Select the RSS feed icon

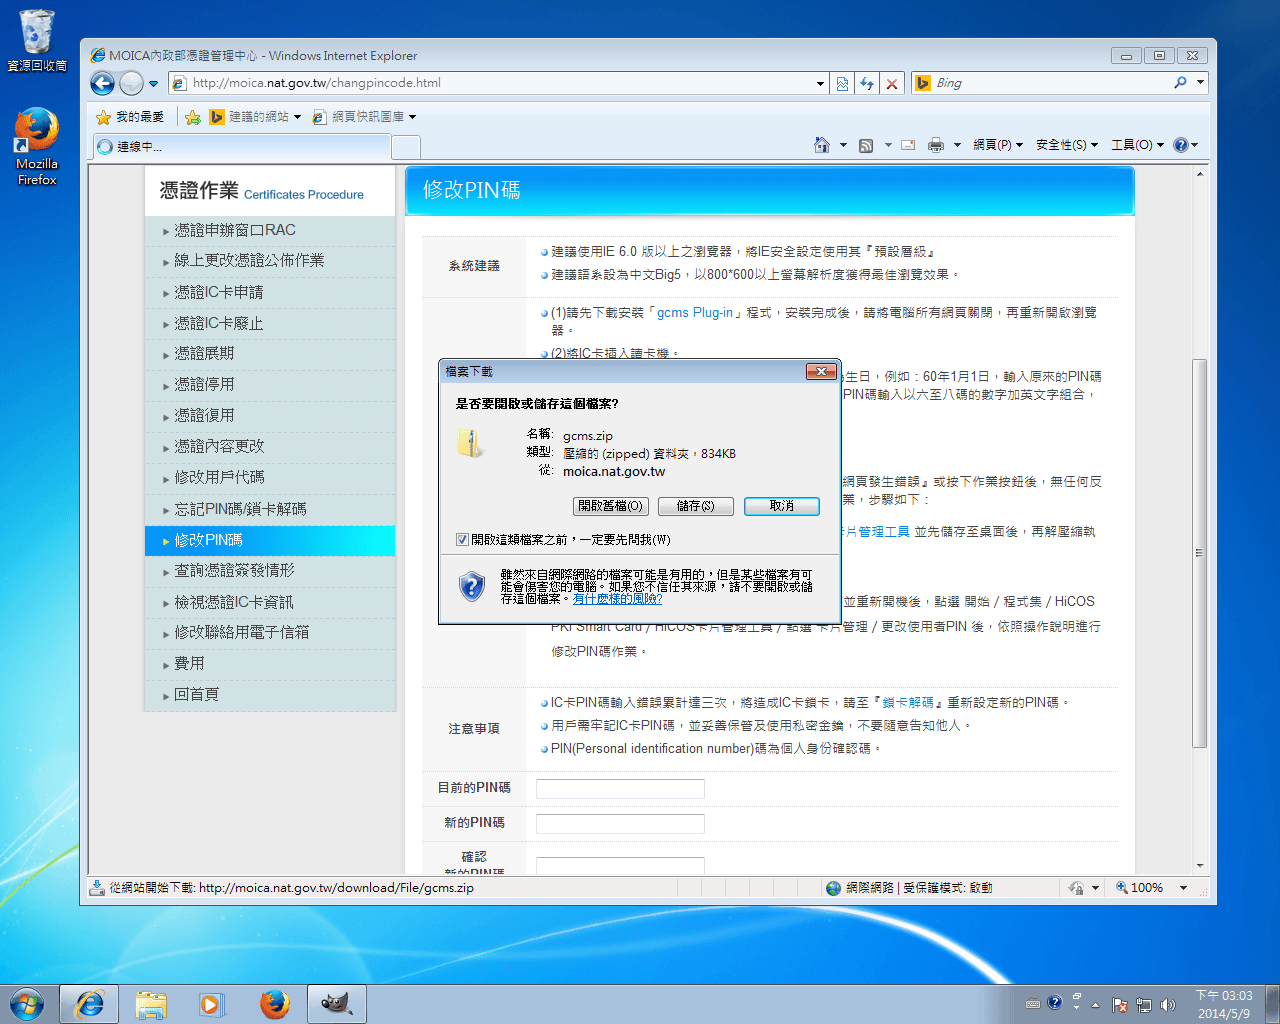(866, 145)
